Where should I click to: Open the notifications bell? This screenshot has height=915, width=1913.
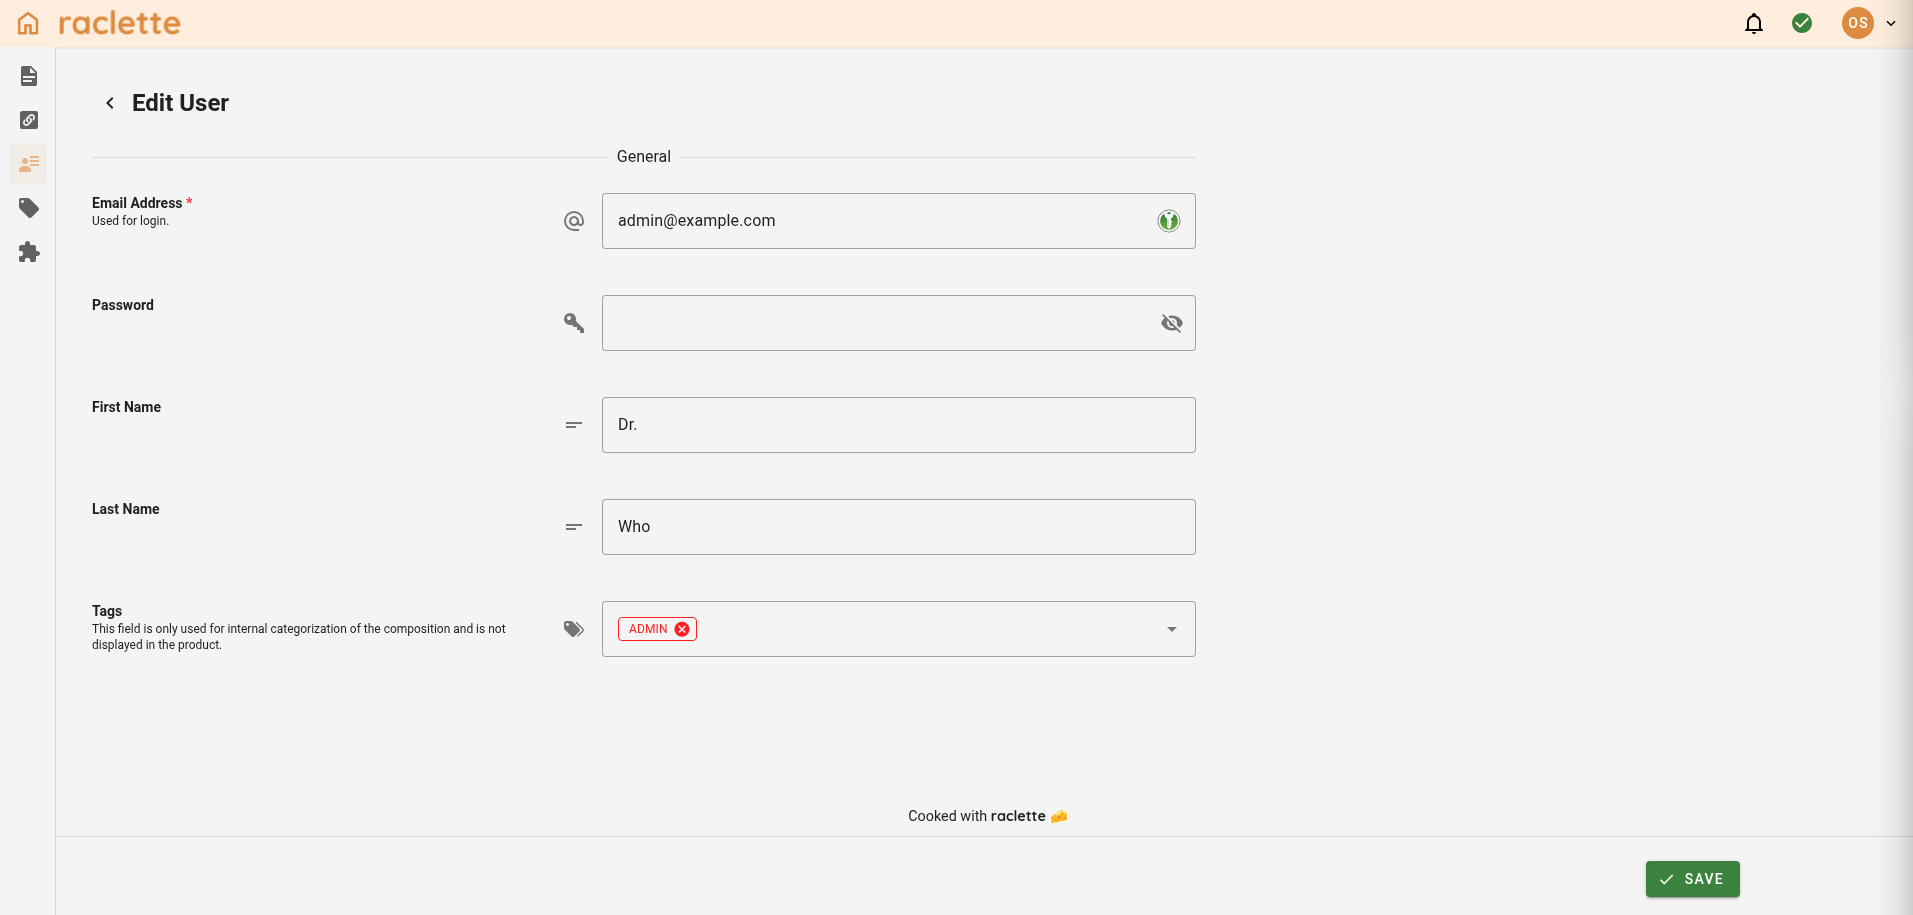(x=1753, y=23)
